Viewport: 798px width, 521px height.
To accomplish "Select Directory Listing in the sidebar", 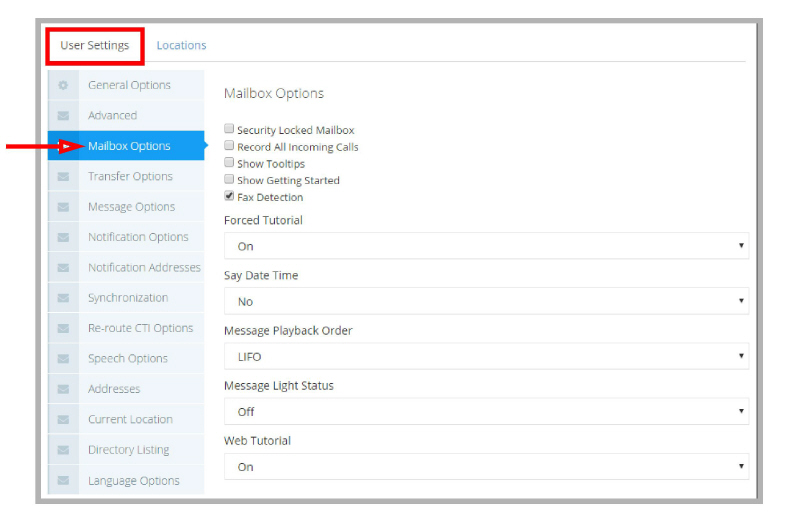I will coord(126,450).
